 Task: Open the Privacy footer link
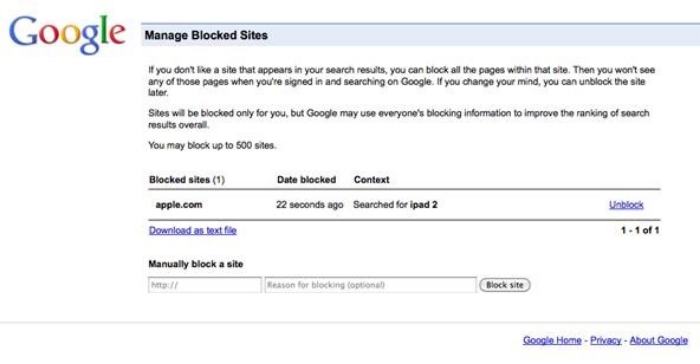point(605,340)
